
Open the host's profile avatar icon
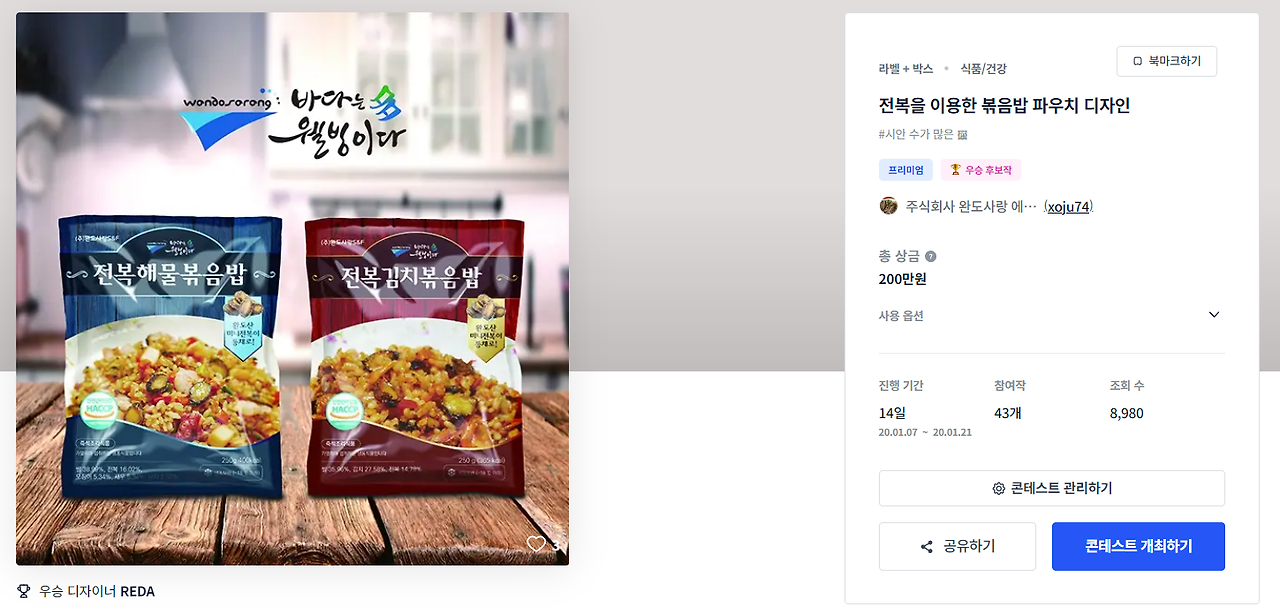[888, 206]
